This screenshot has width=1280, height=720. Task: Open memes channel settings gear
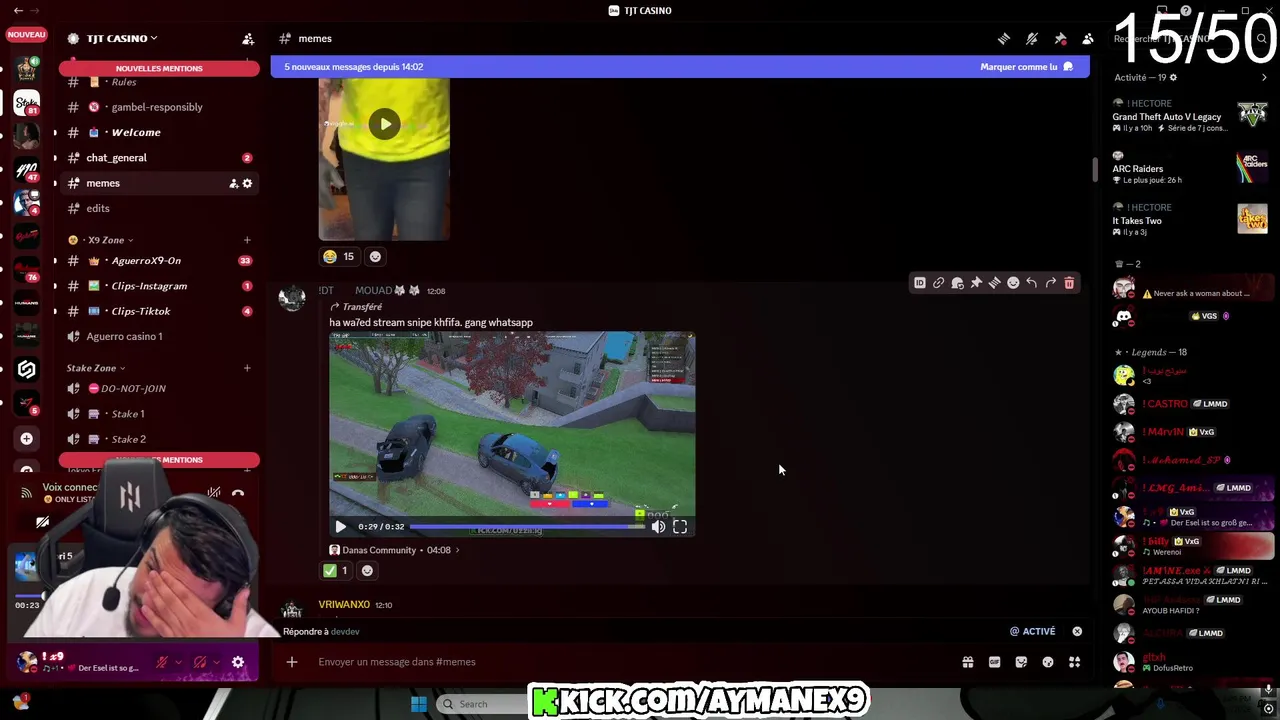(247, 183)
